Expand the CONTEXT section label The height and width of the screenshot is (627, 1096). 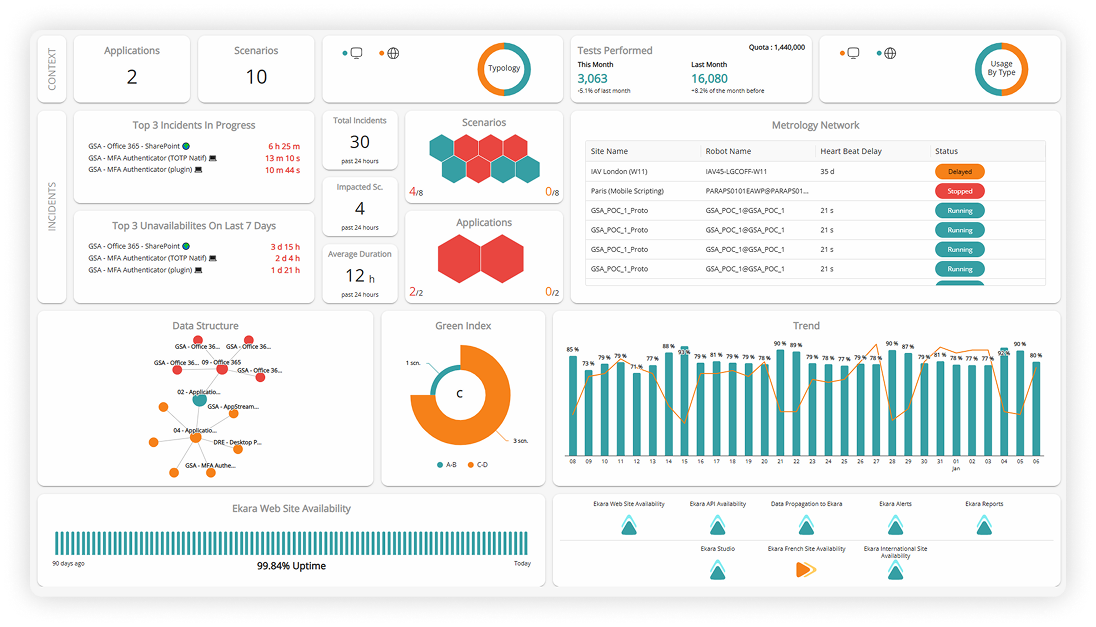pyautogui.click(x=52, y=68)
